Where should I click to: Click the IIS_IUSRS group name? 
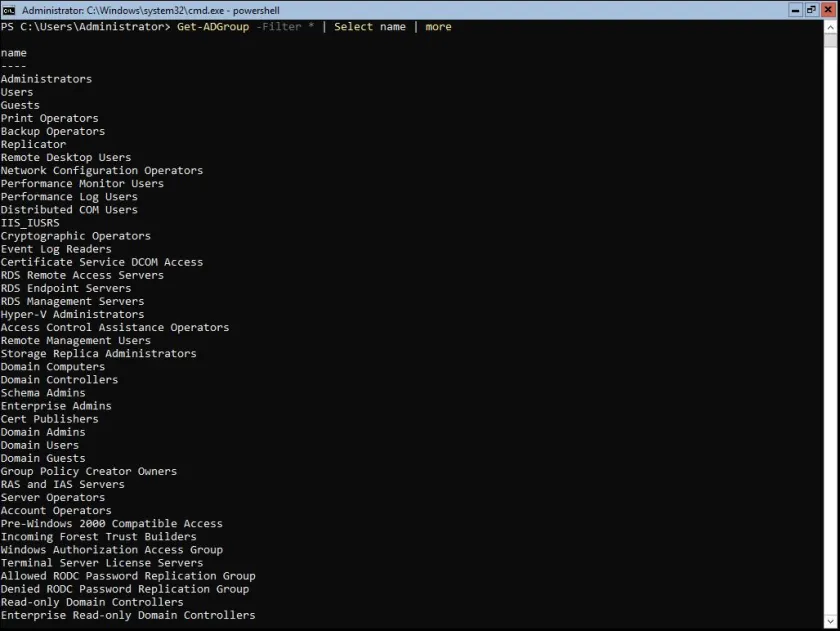click(30, 223)
